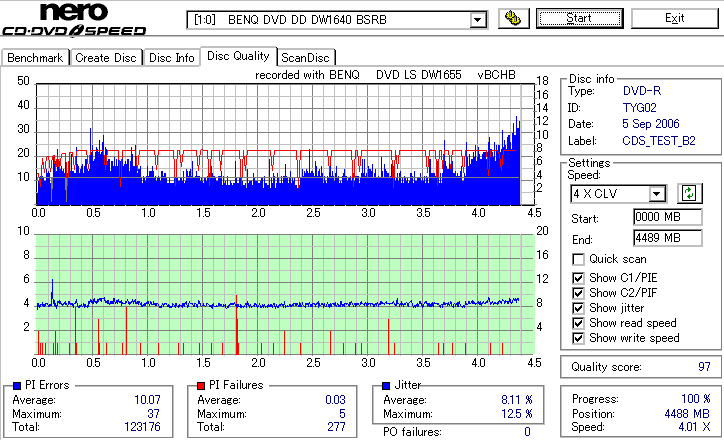Click the Quality score value 97

tap(704, 367)
